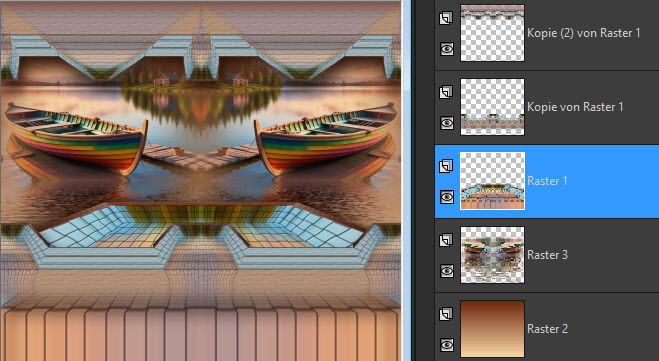Click the Raster 1 layer thumbnail
The width and height of the screenshot is (659, 361).
493,181
